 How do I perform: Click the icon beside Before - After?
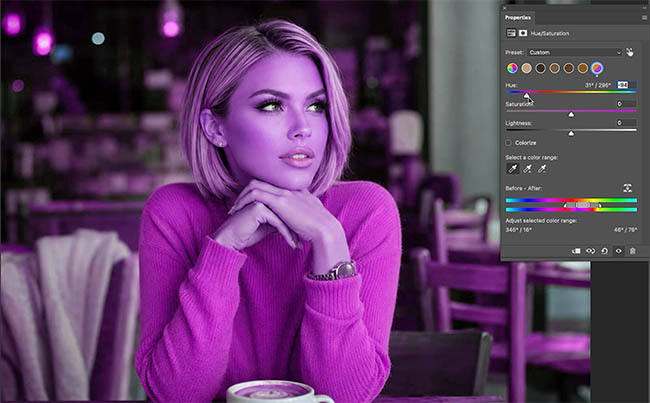click(628, 188)
